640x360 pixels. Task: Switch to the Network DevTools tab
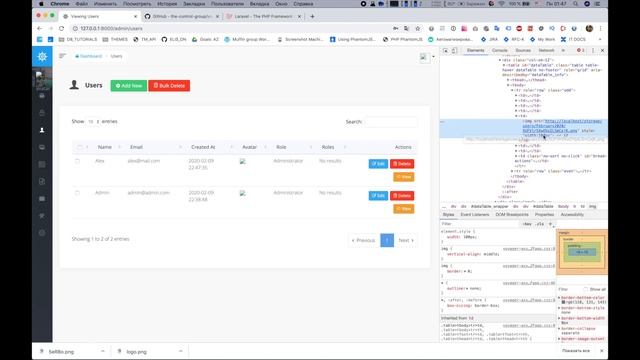coord(547,51)
